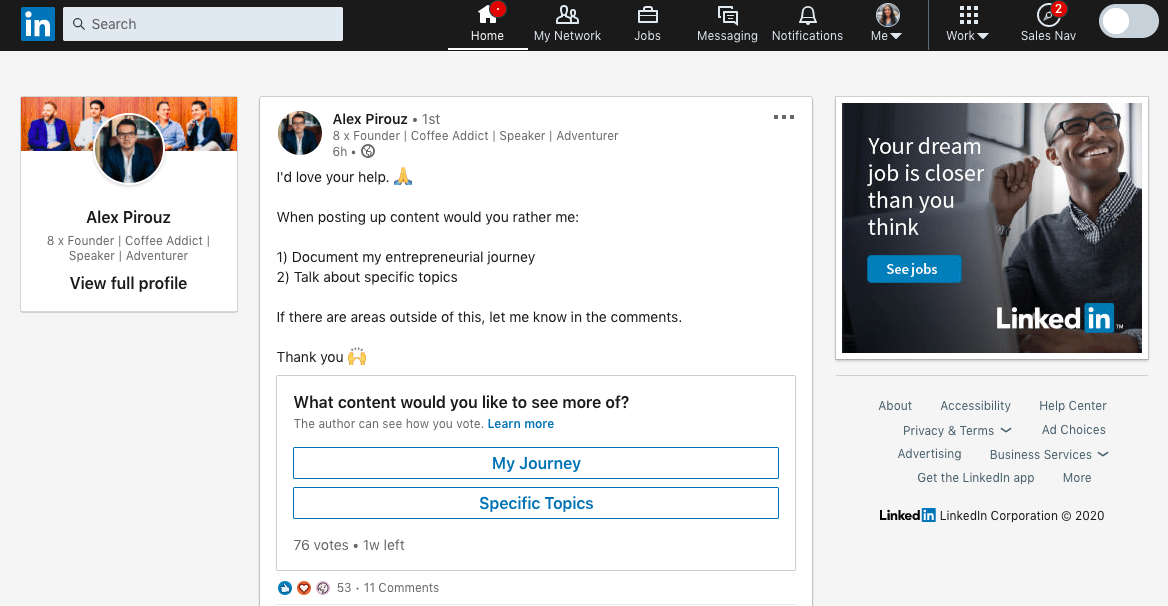Image resolution: width=1168 pixels, height=606 pixels.
Task: Open the Accessibility footer link
Action: [x=975, y=406]
